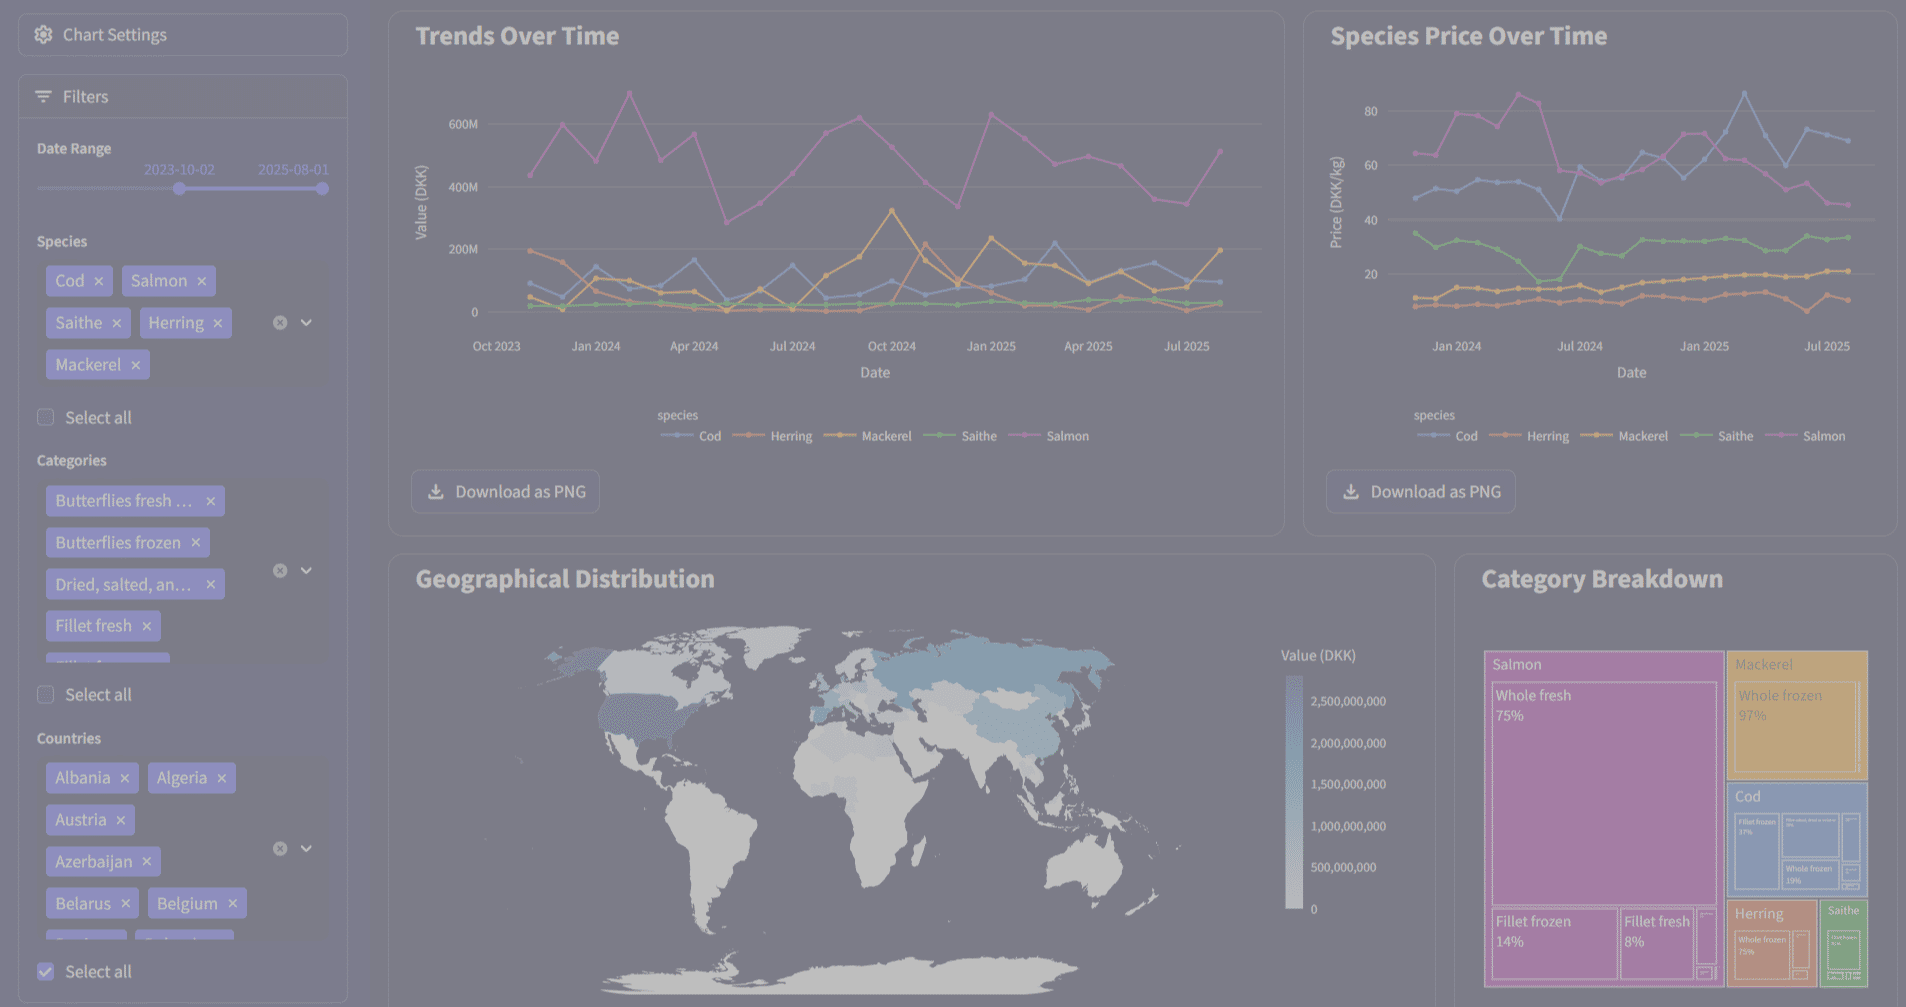The height and width of the screenshot is (1007, 1906).
Task: Remove the Mackerel tag with its x
Action: [x=136, y=366]
